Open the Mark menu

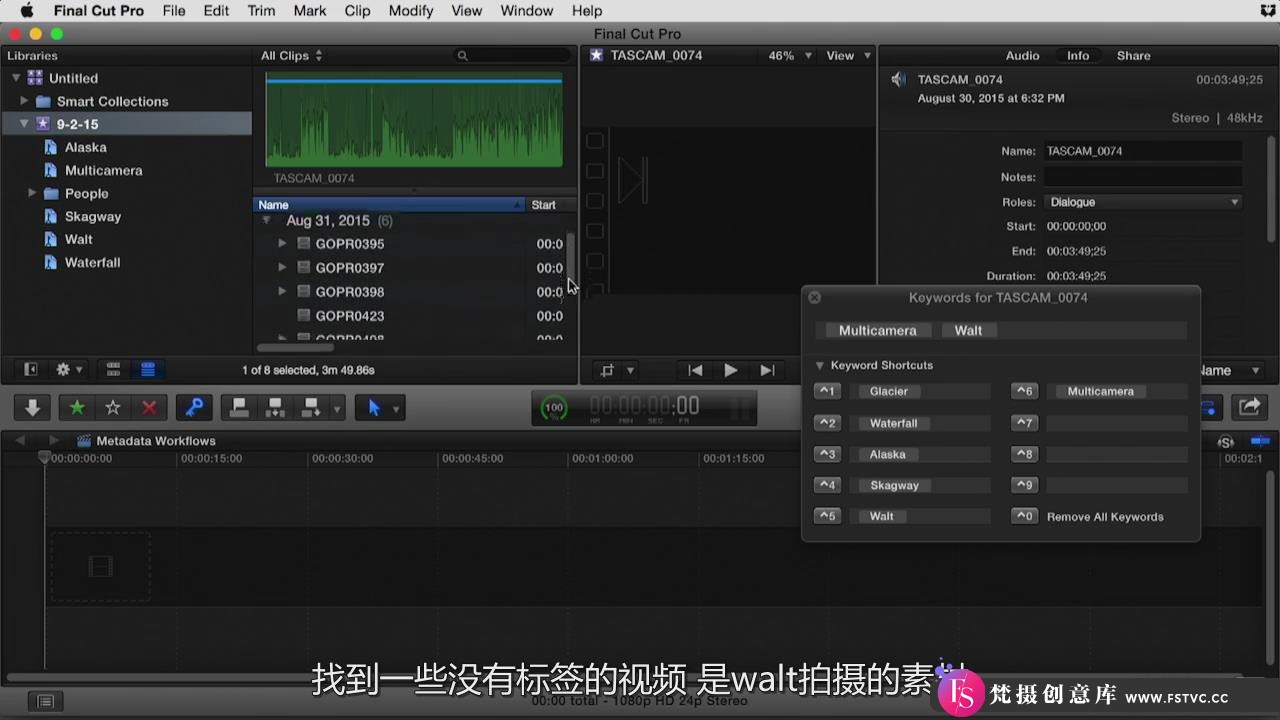click(310, 11)
